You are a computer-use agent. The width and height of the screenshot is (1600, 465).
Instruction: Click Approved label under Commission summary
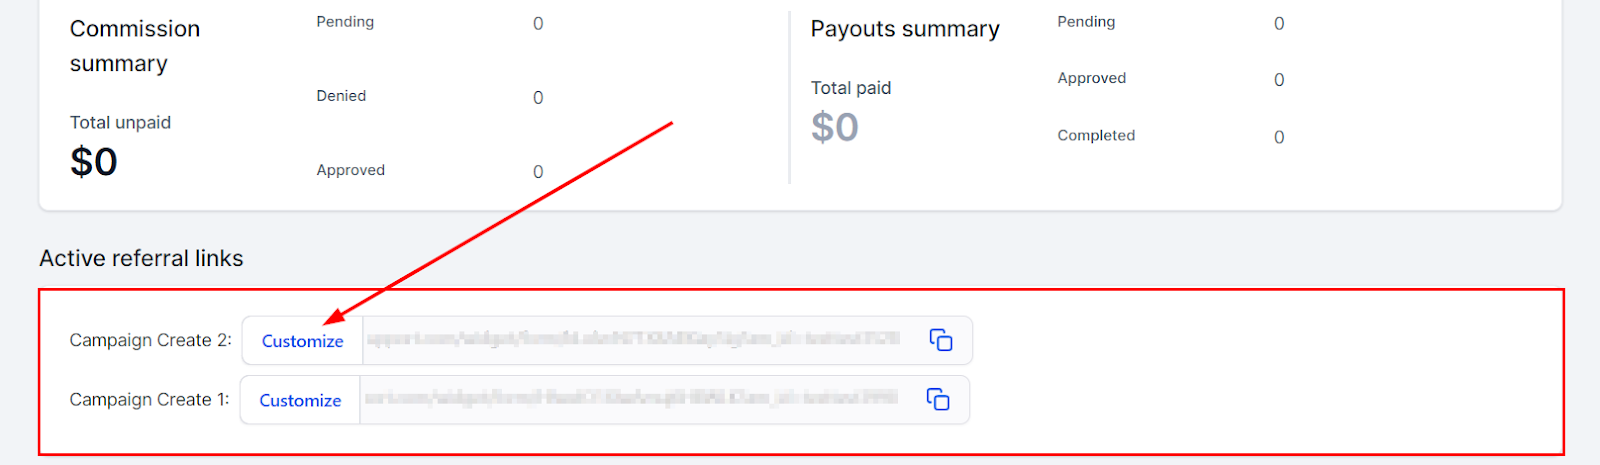pos(350,170)
